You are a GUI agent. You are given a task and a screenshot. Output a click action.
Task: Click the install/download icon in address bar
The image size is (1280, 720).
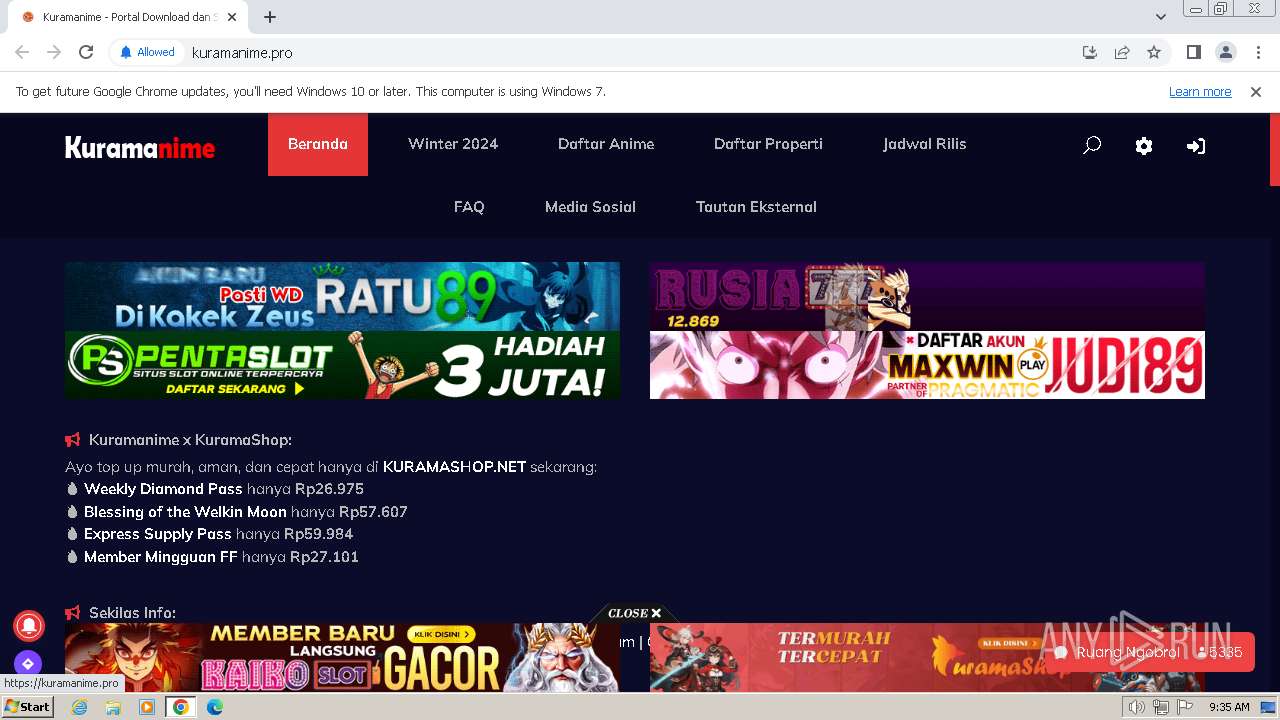[1090, 52]
